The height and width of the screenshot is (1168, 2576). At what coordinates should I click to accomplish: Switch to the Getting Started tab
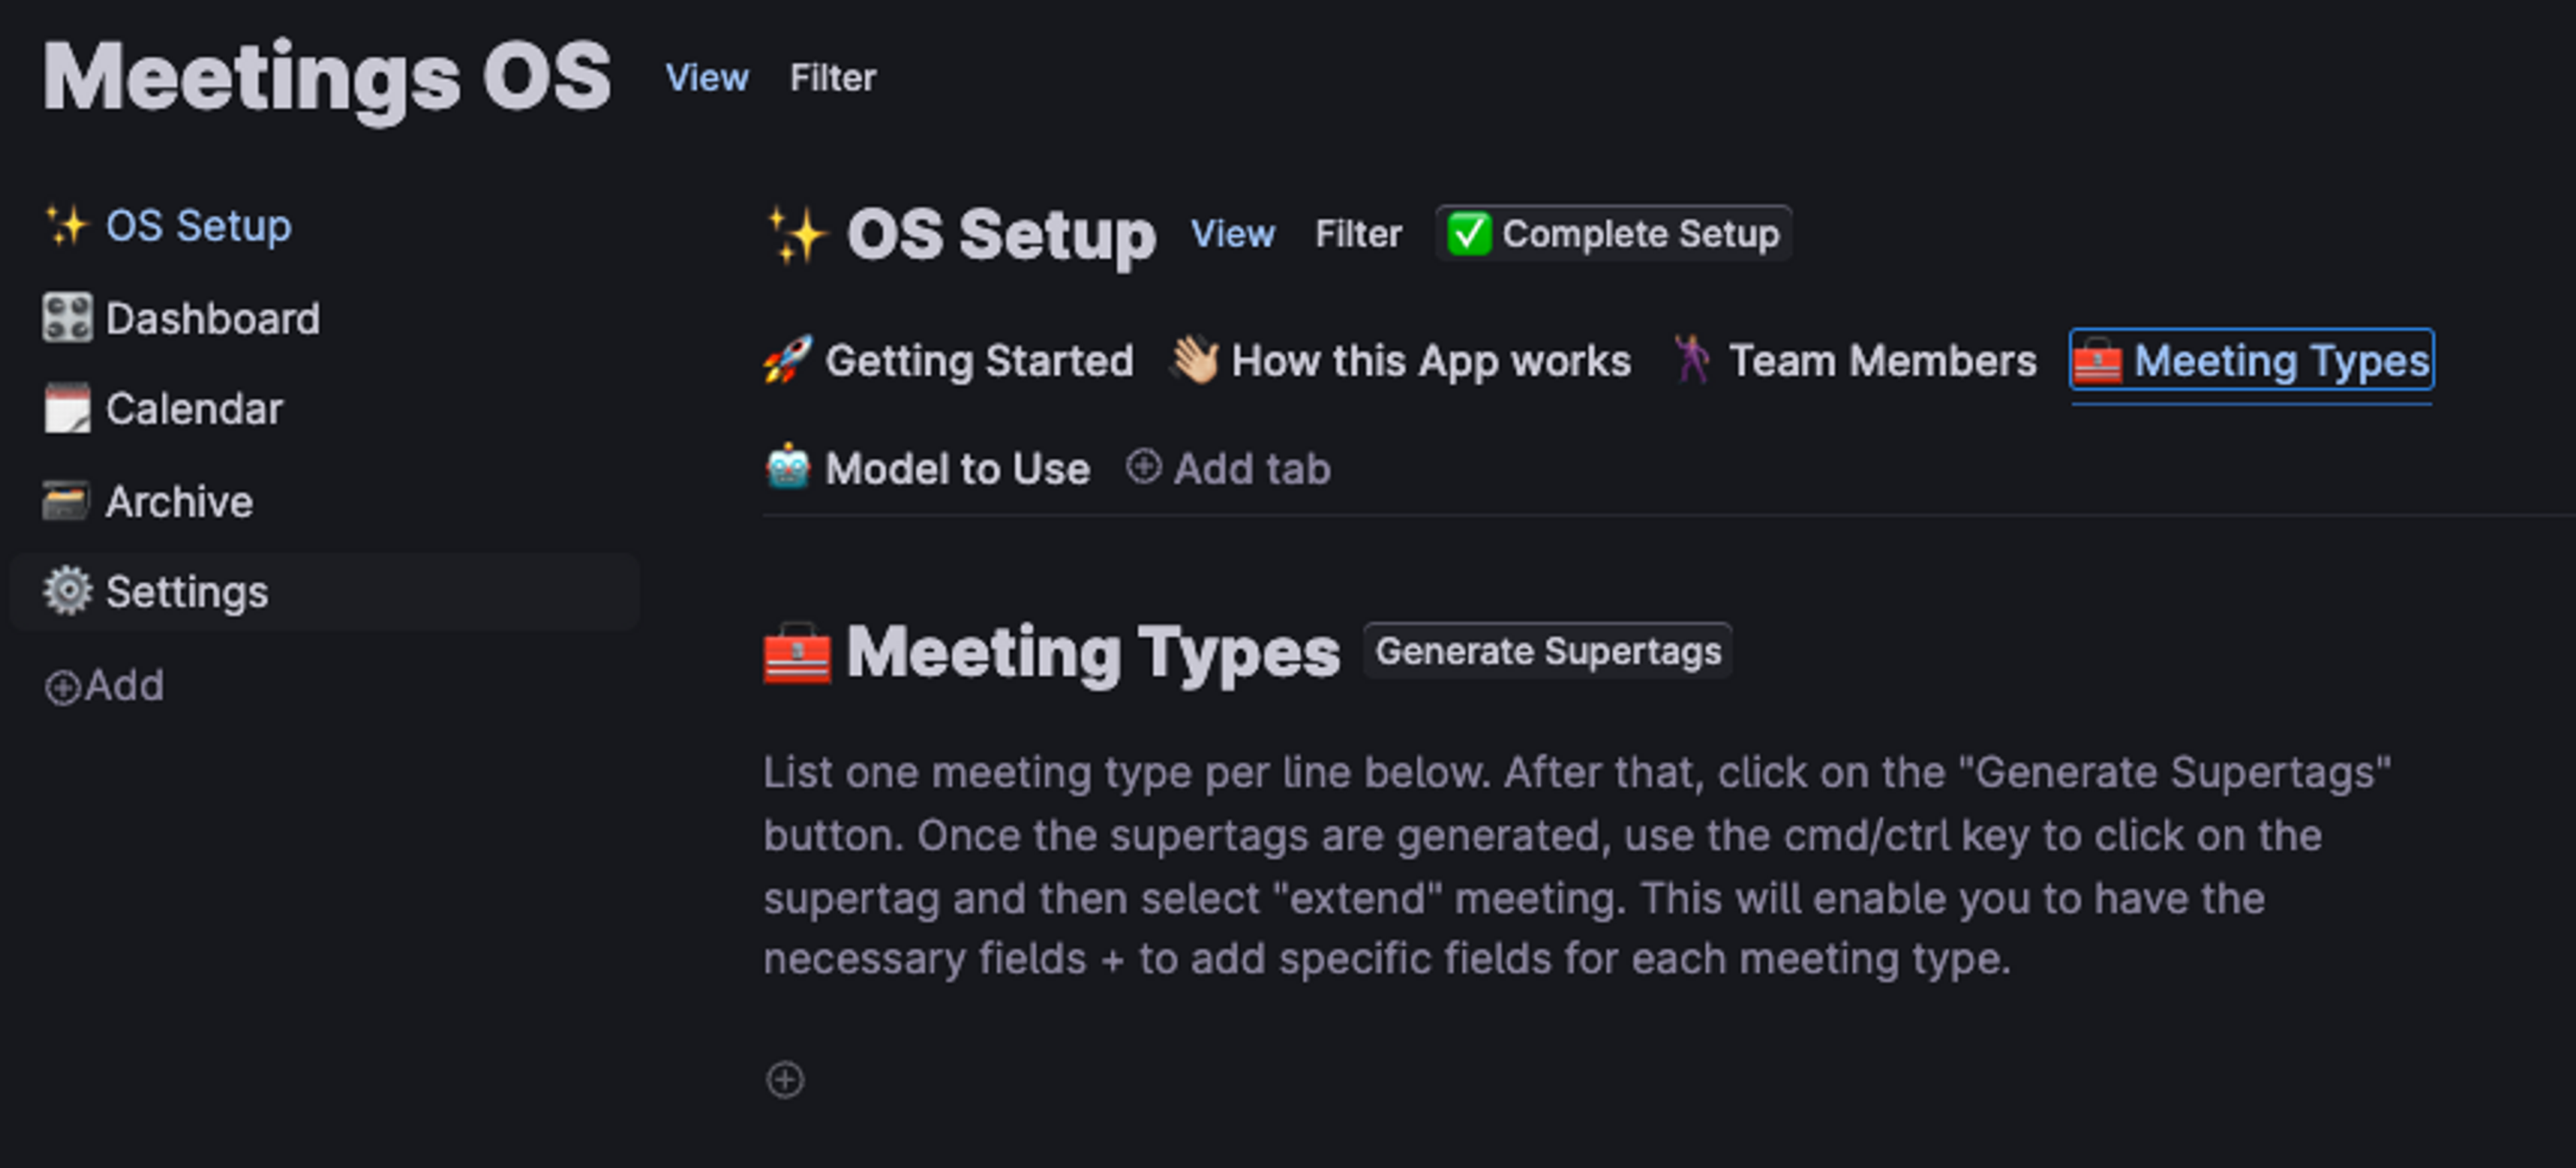[x=980, y=361]
